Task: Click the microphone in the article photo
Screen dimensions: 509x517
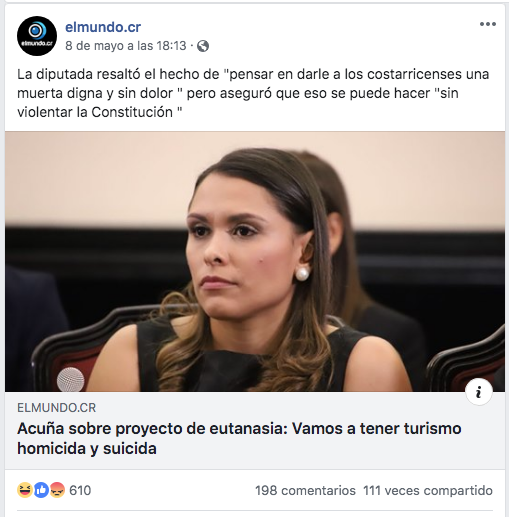Action: (x=70, y=379)
